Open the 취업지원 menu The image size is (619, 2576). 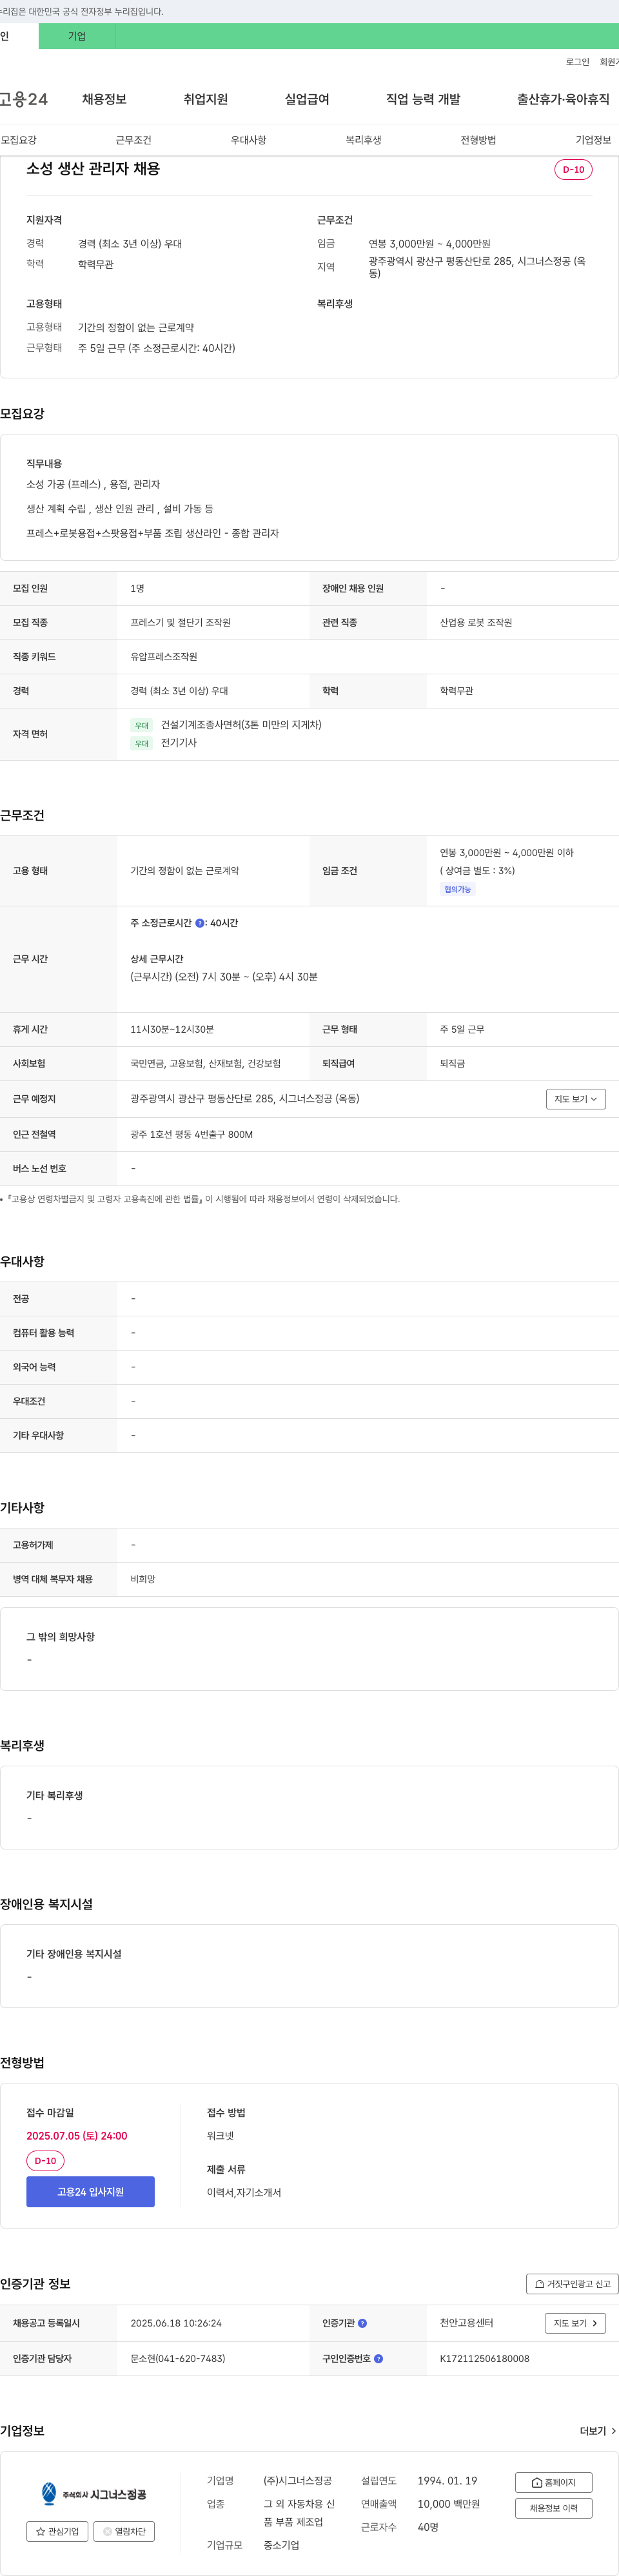click(x=205, y=99)
